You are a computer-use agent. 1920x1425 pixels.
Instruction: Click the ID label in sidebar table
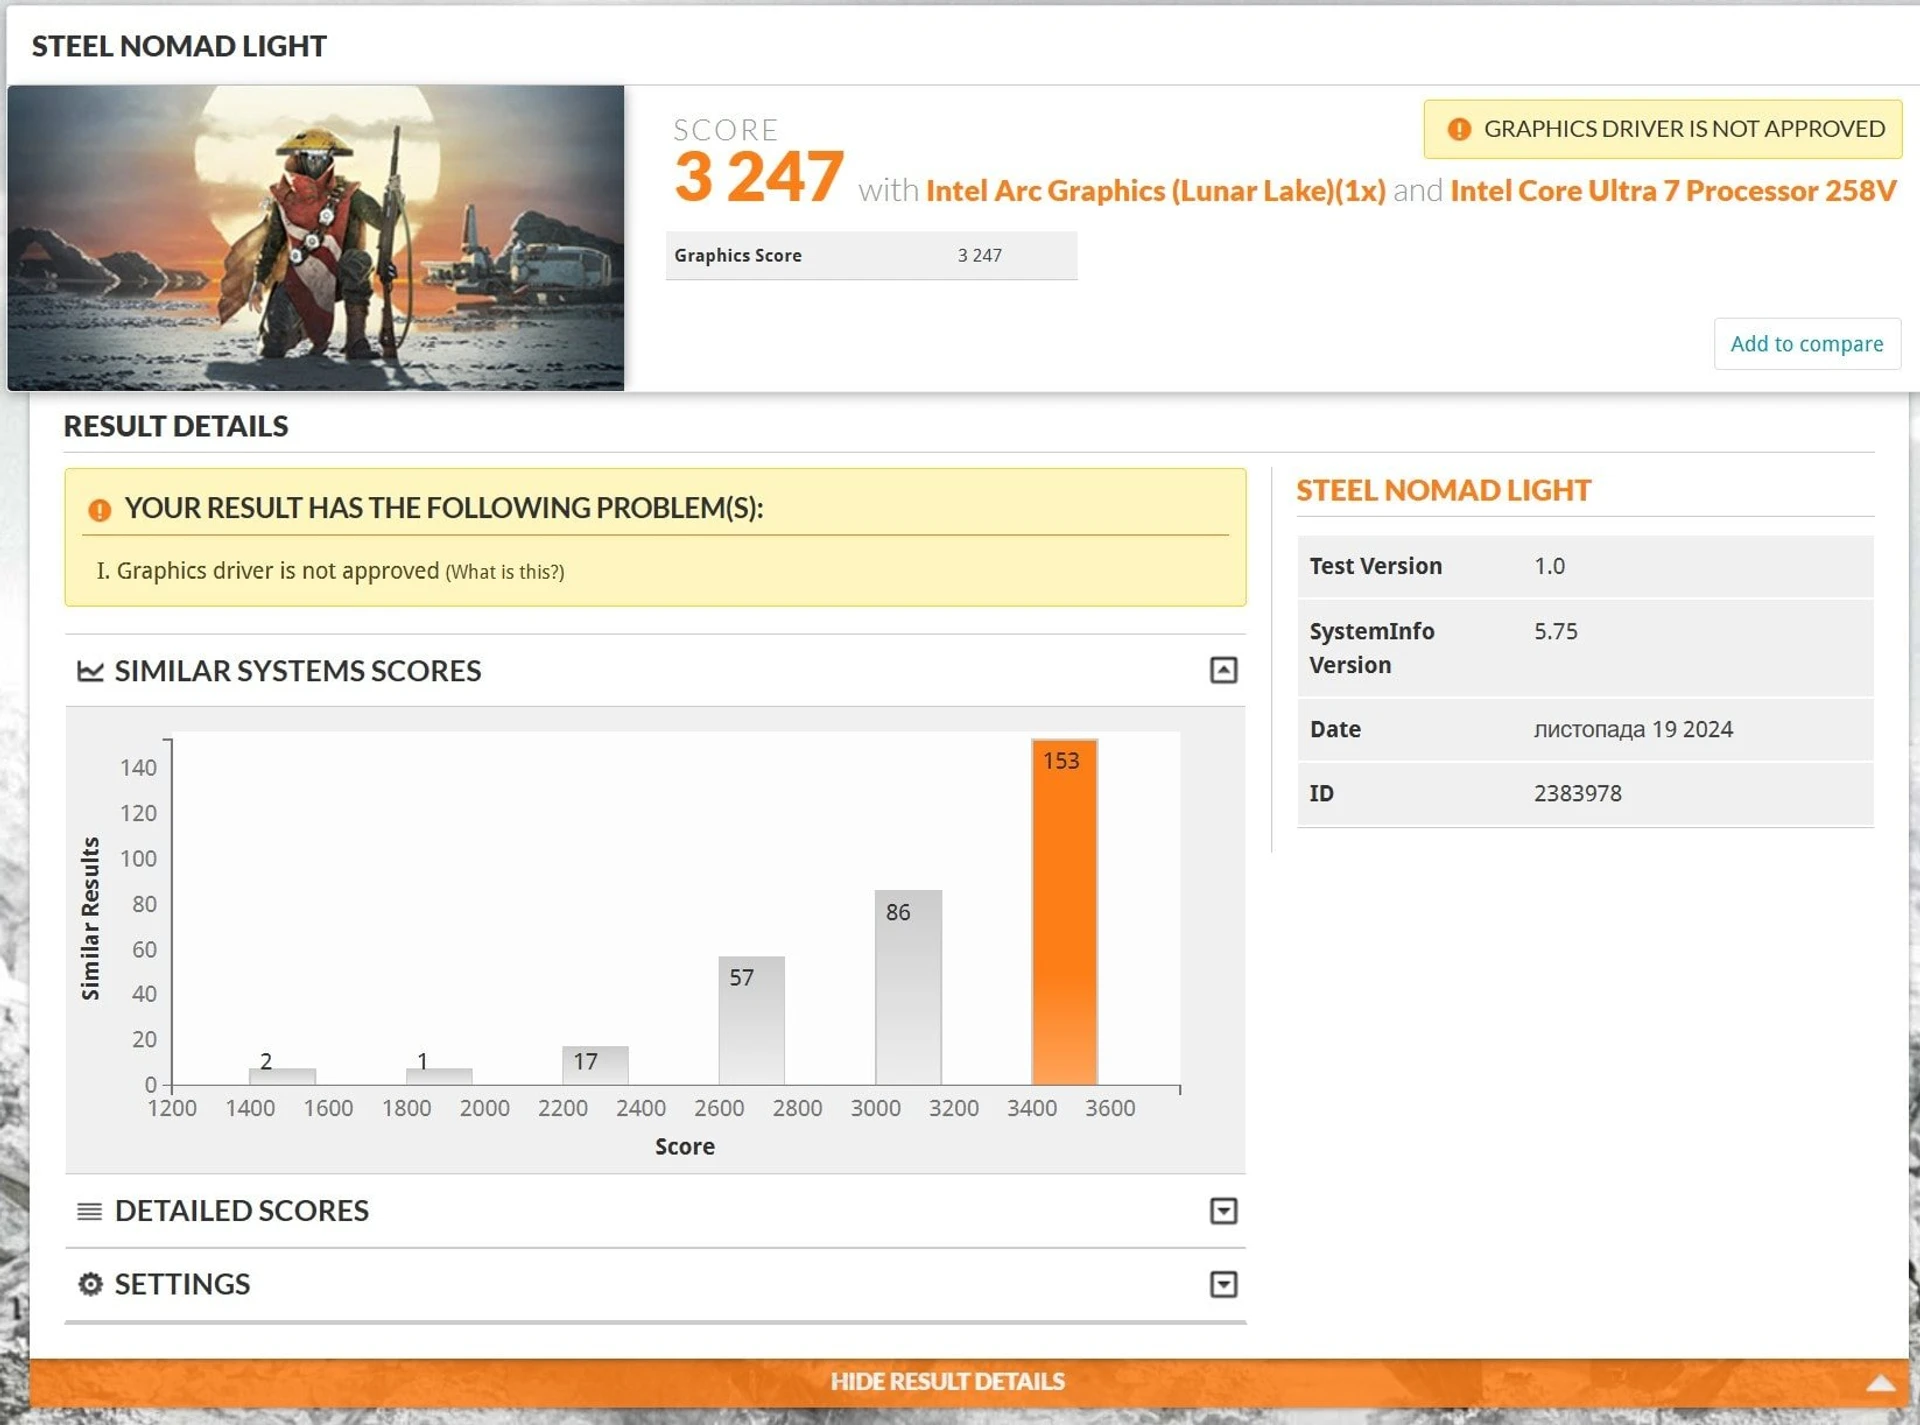tap(1322, 793)
